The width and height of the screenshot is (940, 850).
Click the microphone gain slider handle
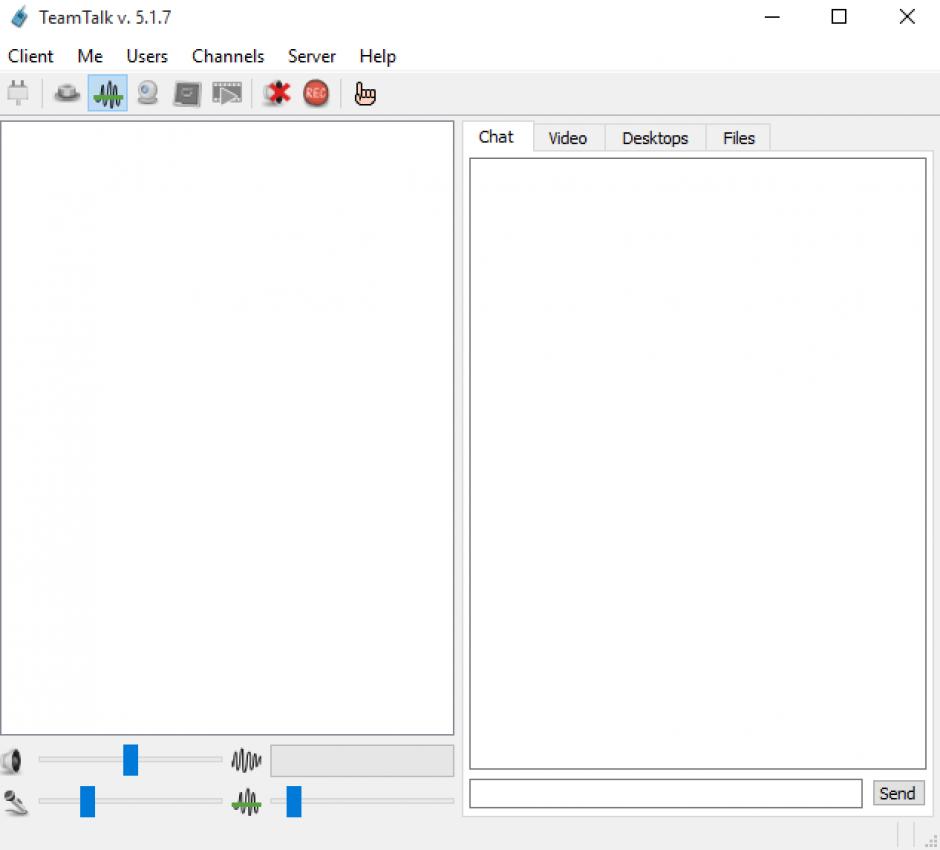88,801
